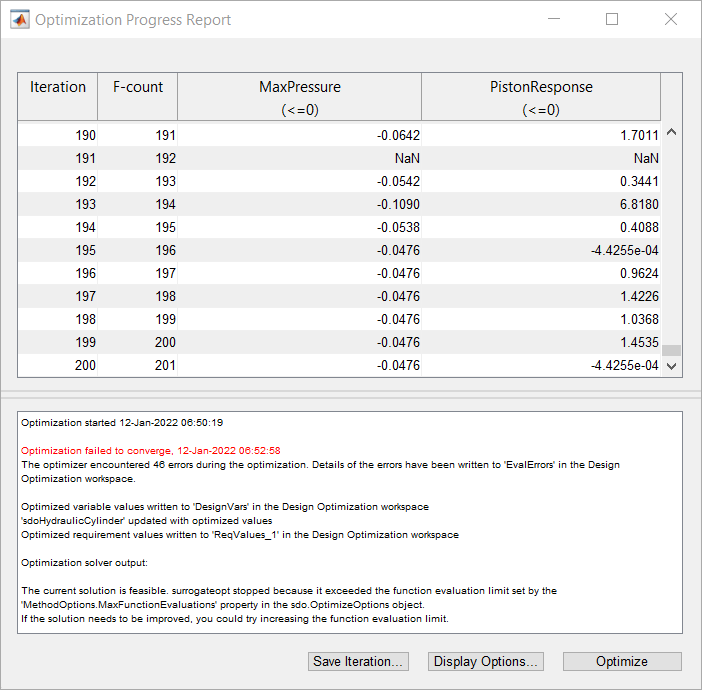The width and height of the screenshot is (702, 690).
Task: Minimize the Optimization Progress Report window
Action: click(554, 19)
